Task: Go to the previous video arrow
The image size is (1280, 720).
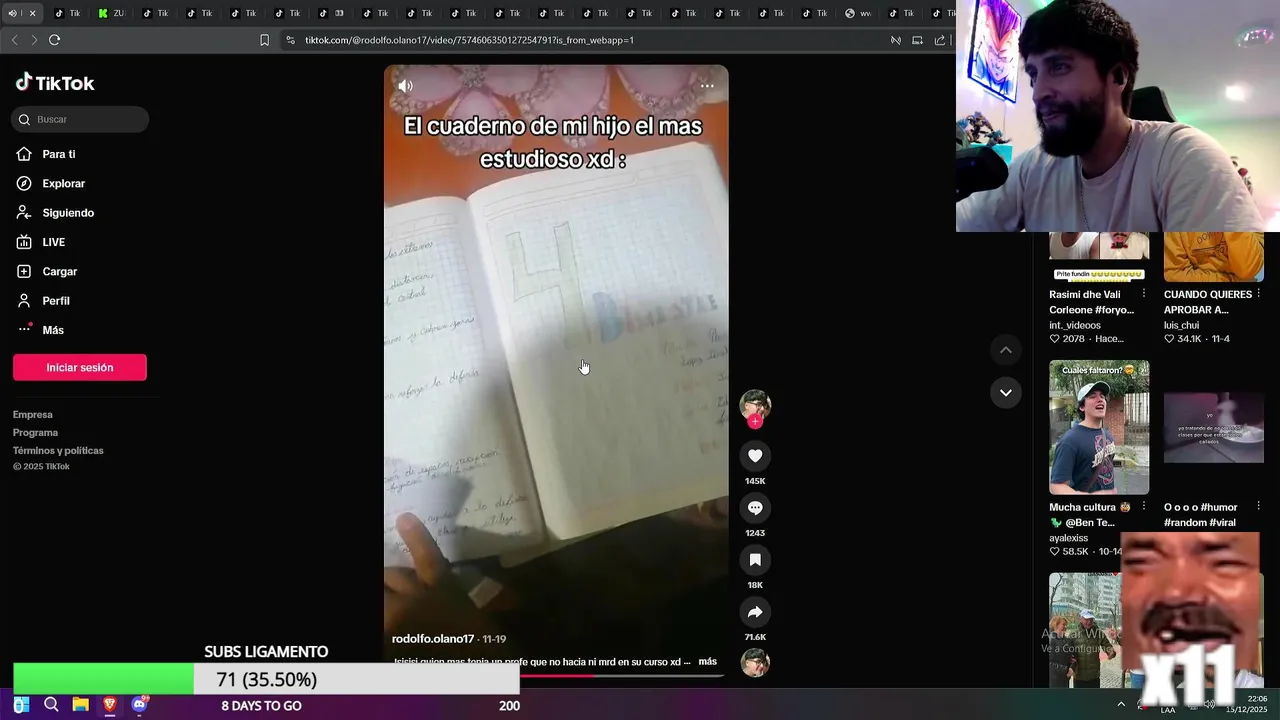Action: point(1005,350)
